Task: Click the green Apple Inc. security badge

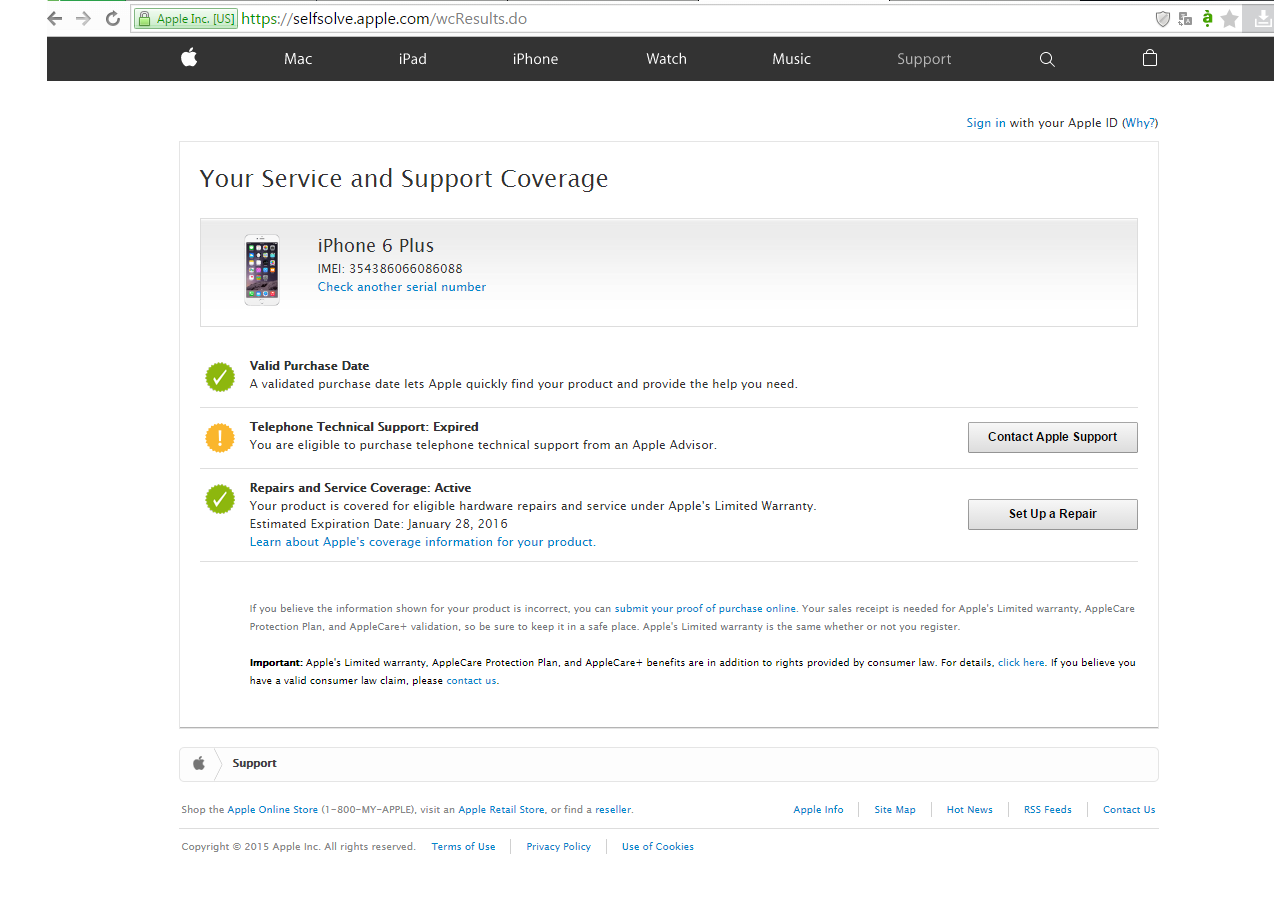Action: click(186, 19)
